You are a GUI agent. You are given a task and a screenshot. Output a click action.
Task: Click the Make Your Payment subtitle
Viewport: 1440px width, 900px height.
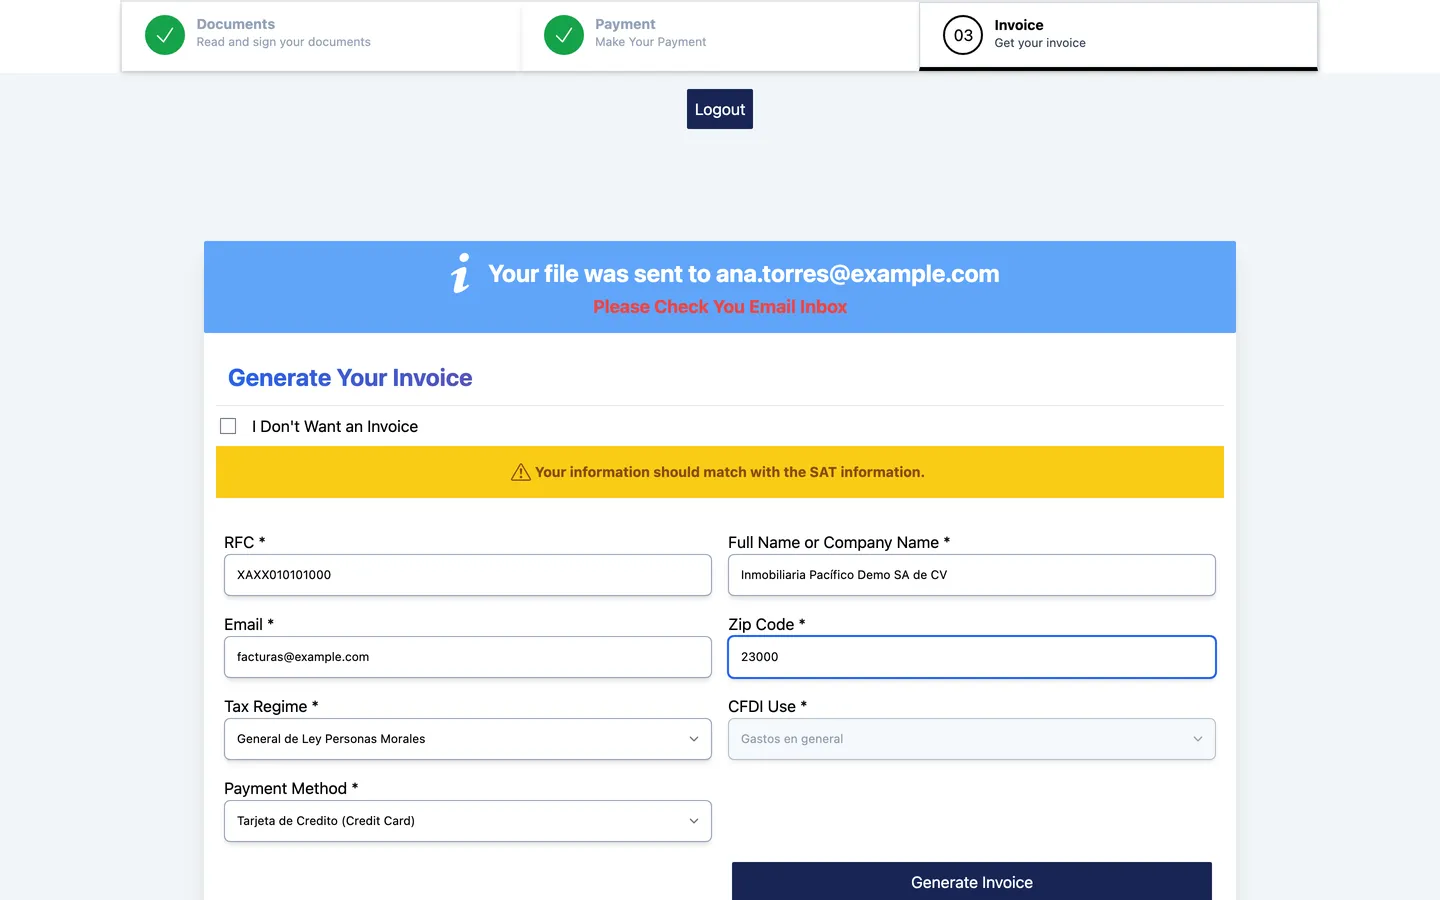tap(650, 42)
